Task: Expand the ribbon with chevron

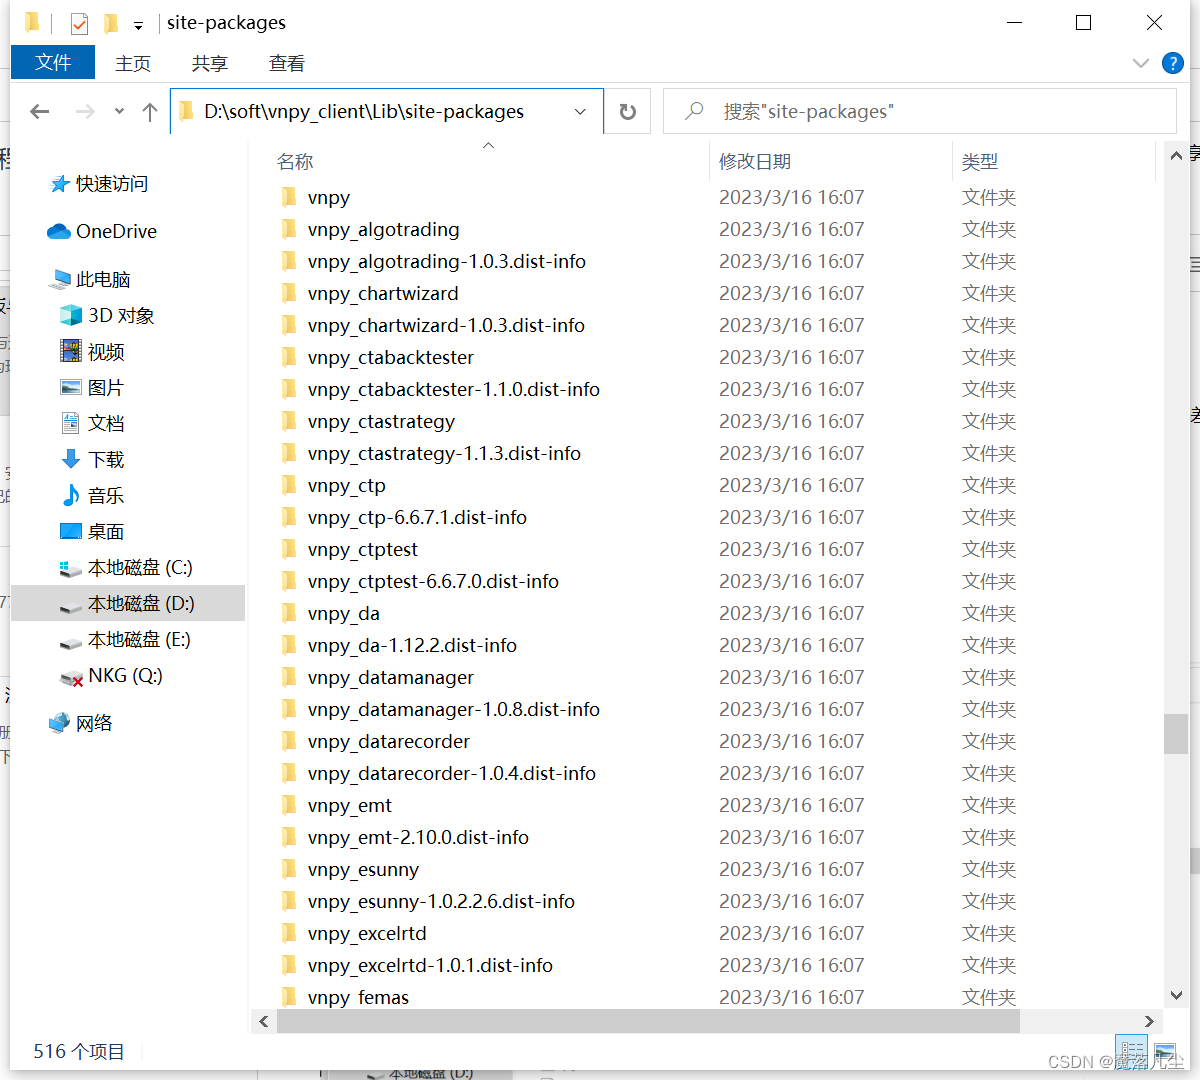Action: click(1141, 63)
